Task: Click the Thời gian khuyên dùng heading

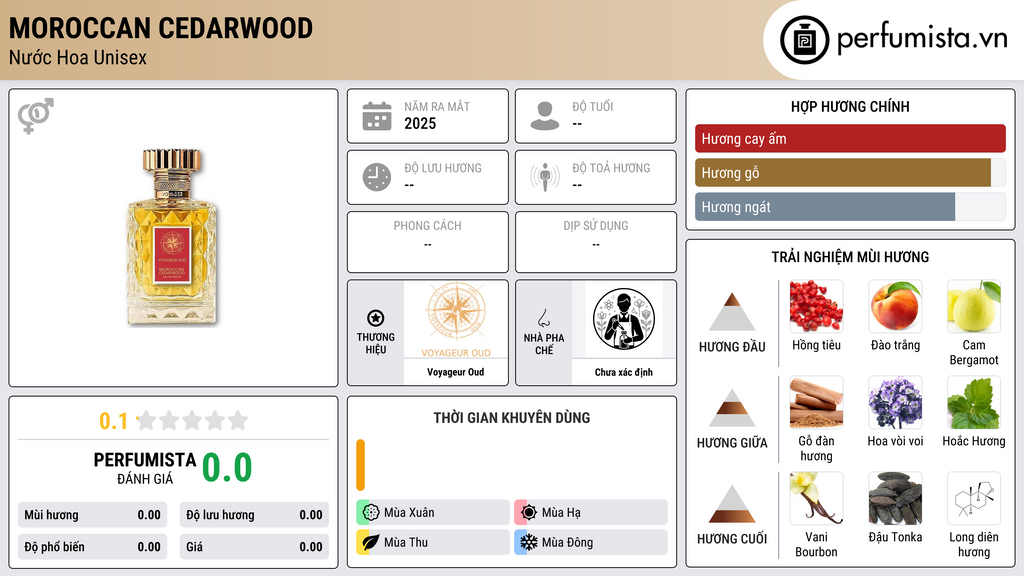Action: 512,417
